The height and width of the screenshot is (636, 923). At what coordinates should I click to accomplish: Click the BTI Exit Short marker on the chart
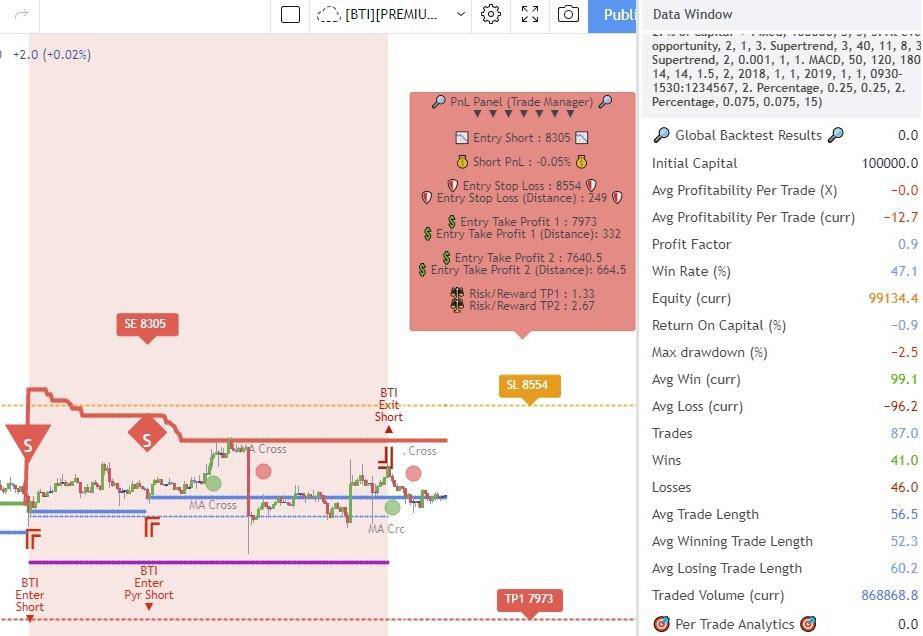387,404
